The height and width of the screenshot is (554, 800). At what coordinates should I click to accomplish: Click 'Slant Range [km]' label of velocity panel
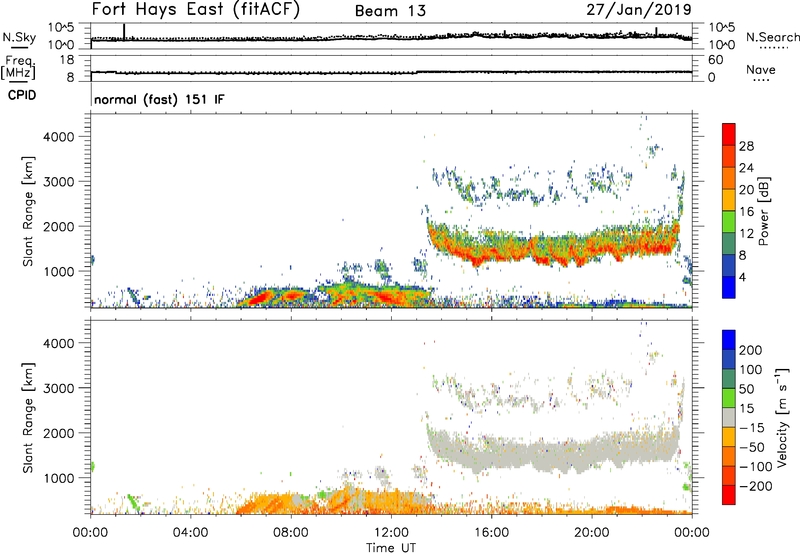[x=28, y=418]
